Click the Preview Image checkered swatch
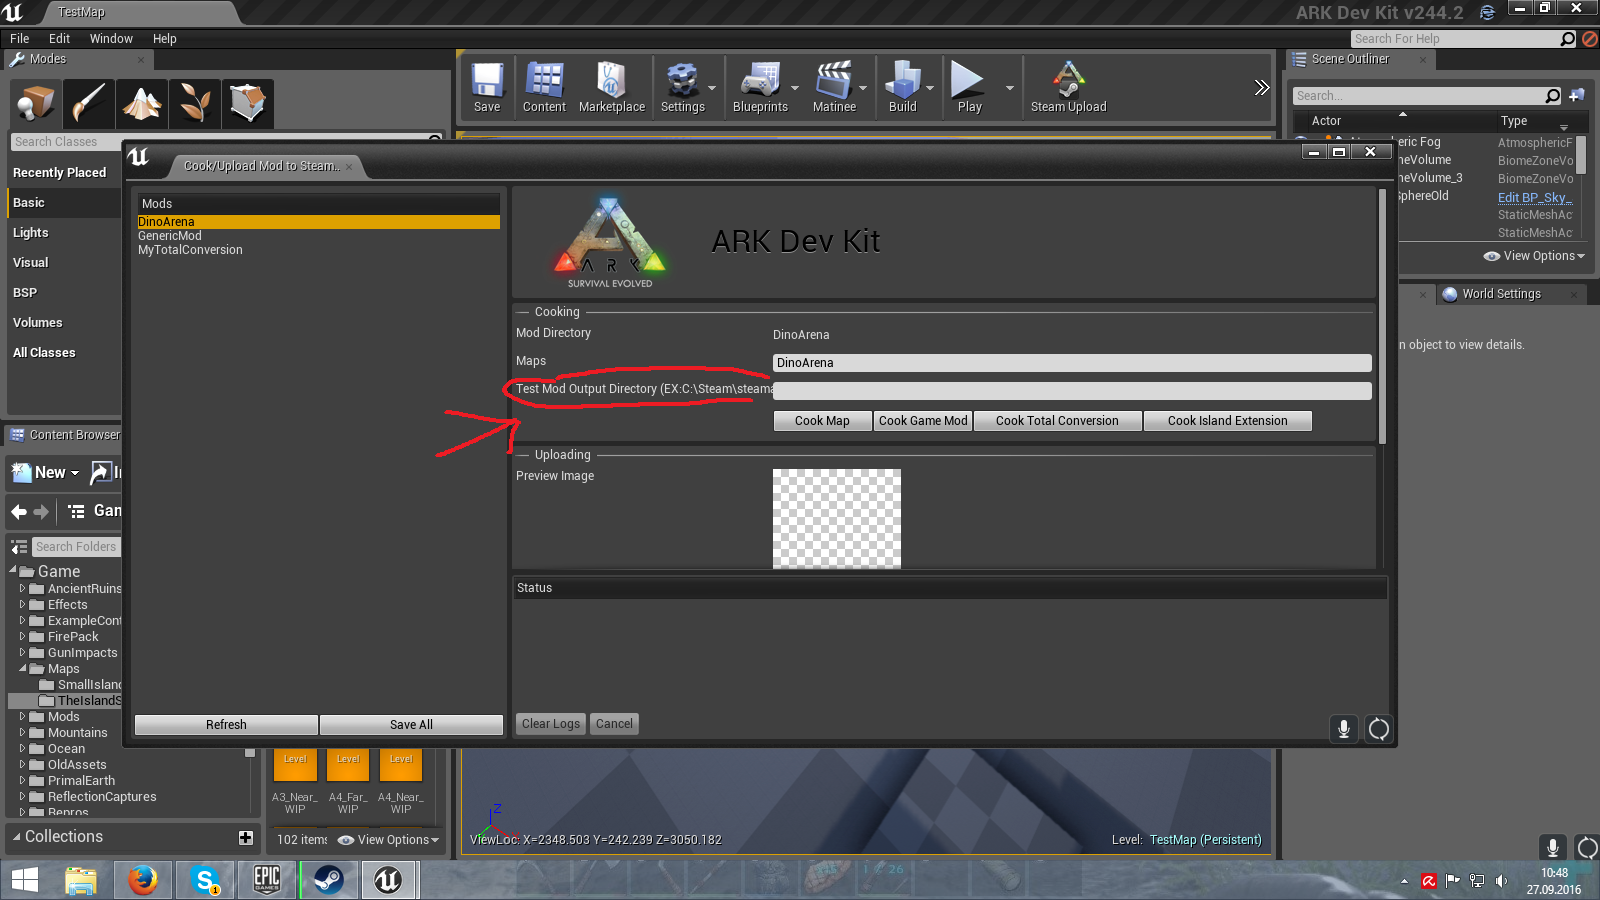This screenshot has width=1600, height=900. [x=836, y=518]
